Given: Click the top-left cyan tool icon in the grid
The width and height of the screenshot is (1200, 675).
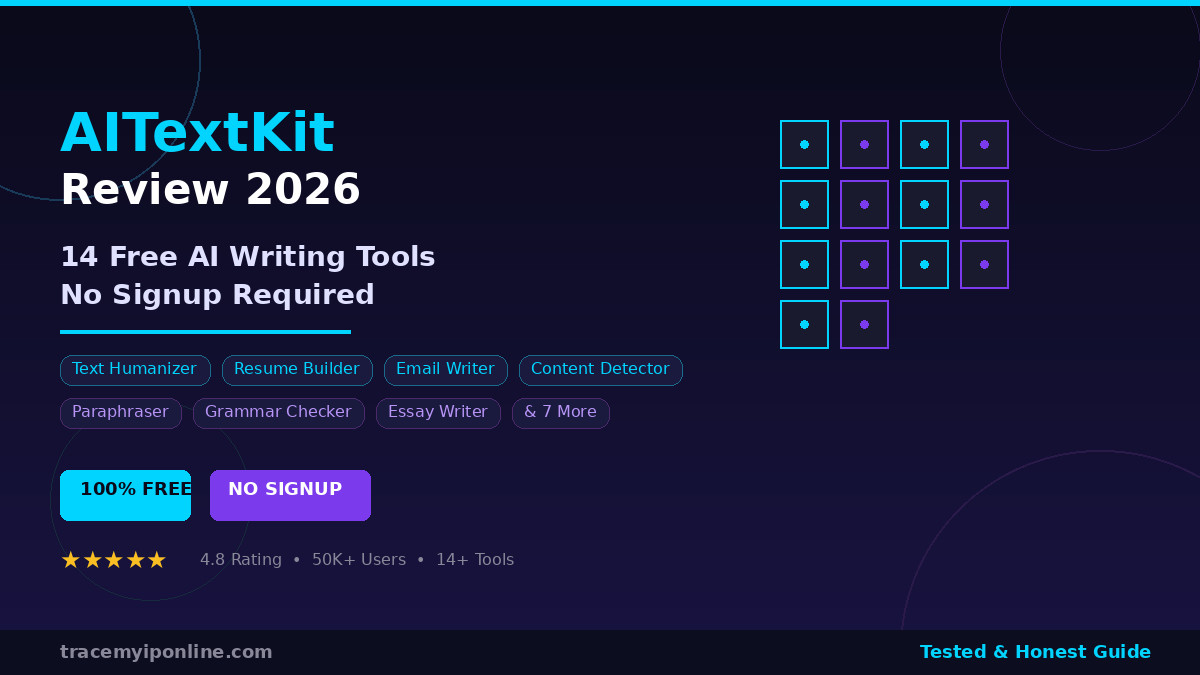Looking at the screenshot, I should [x=804, y=144].
